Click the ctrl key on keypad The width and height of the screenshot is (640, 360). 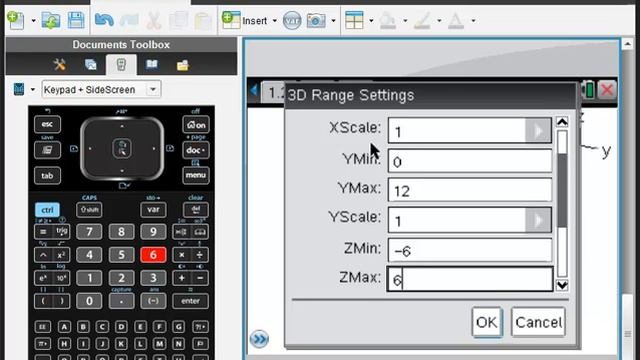tap(47, 210)
